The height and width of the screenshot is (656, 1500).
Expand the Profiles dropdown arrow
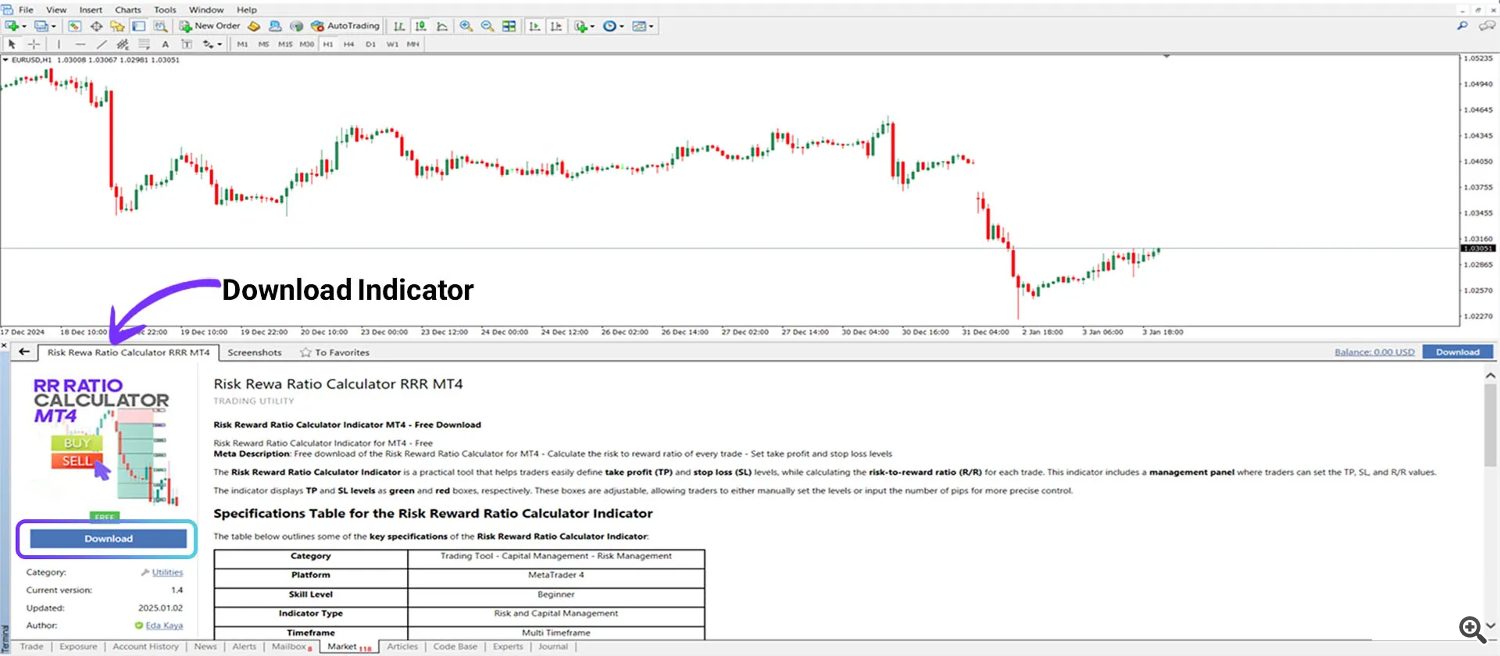pos(54,25)
